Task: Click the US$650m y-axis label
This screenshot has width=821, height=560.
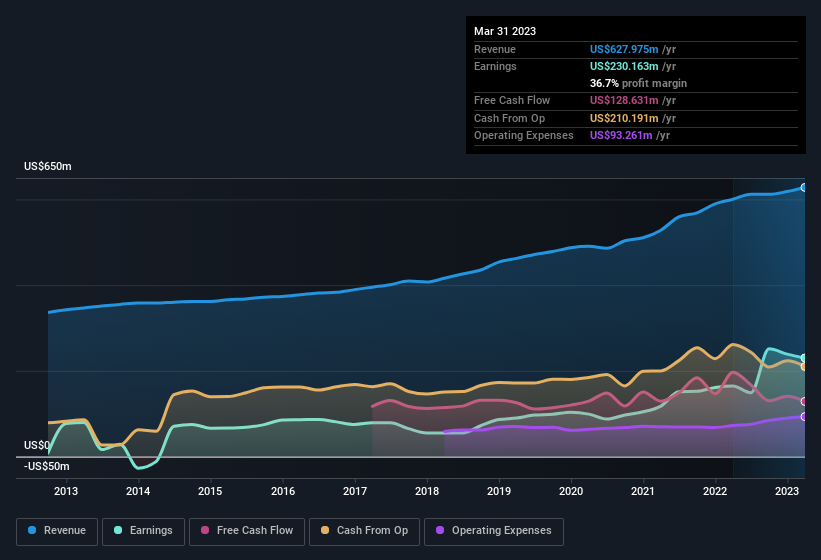Action: point(48,166)
